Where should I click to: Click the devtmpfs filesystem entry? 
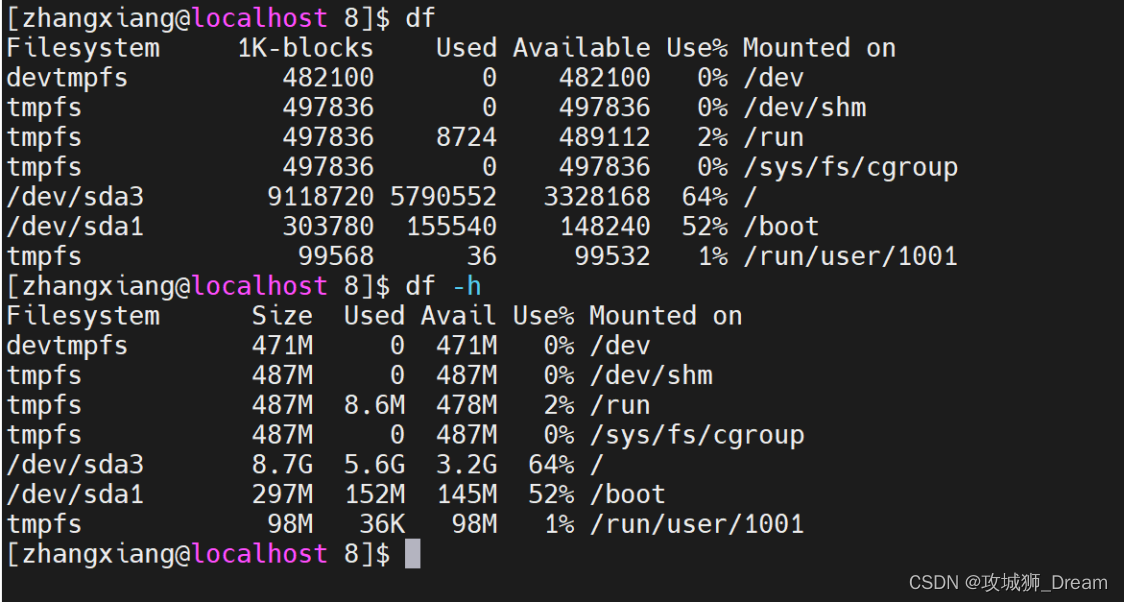coord(66,77)
